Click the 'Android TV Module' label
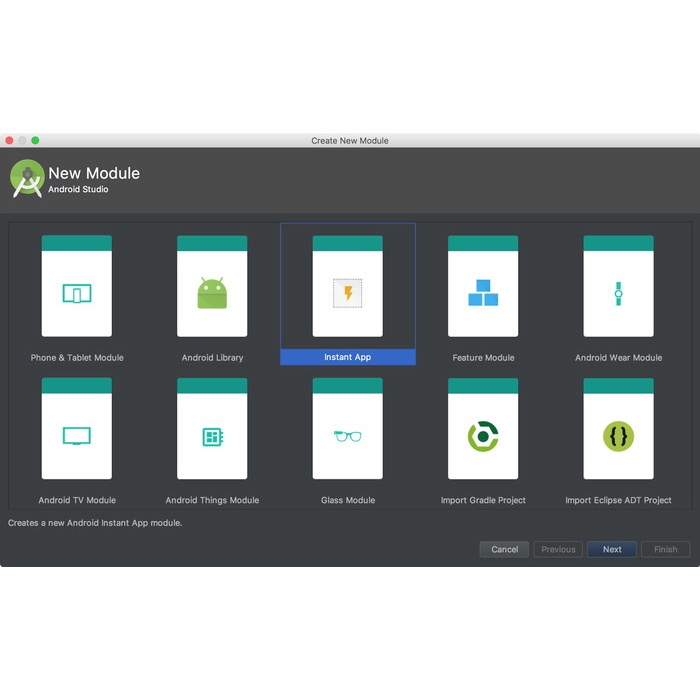Viewport: 700px width, 700px height. click(77, 500)
